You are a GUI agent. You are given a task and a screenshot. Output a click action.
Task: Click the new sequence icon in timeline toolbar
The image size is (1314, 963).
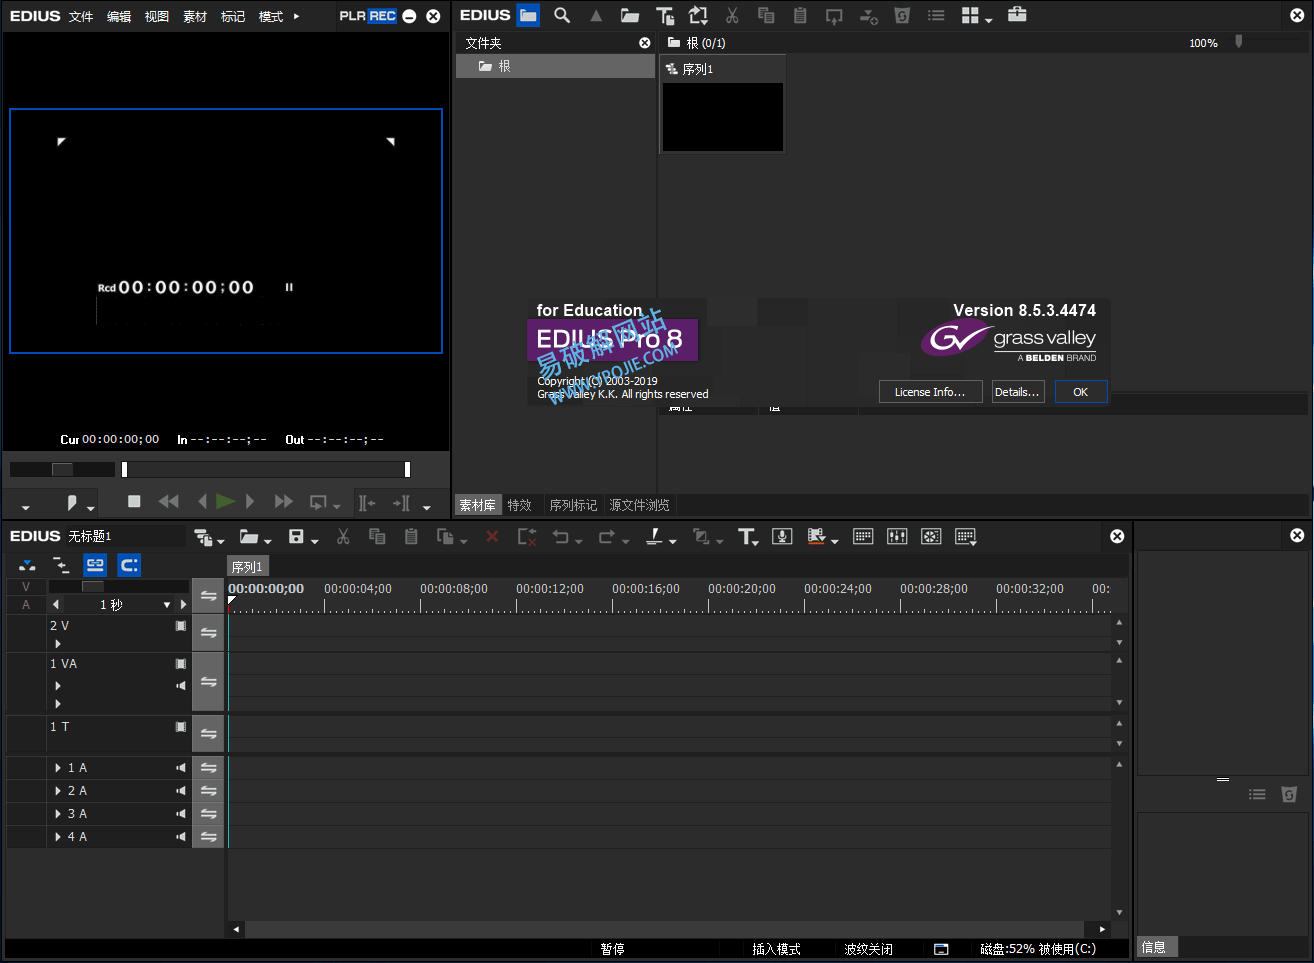point(204,537)
